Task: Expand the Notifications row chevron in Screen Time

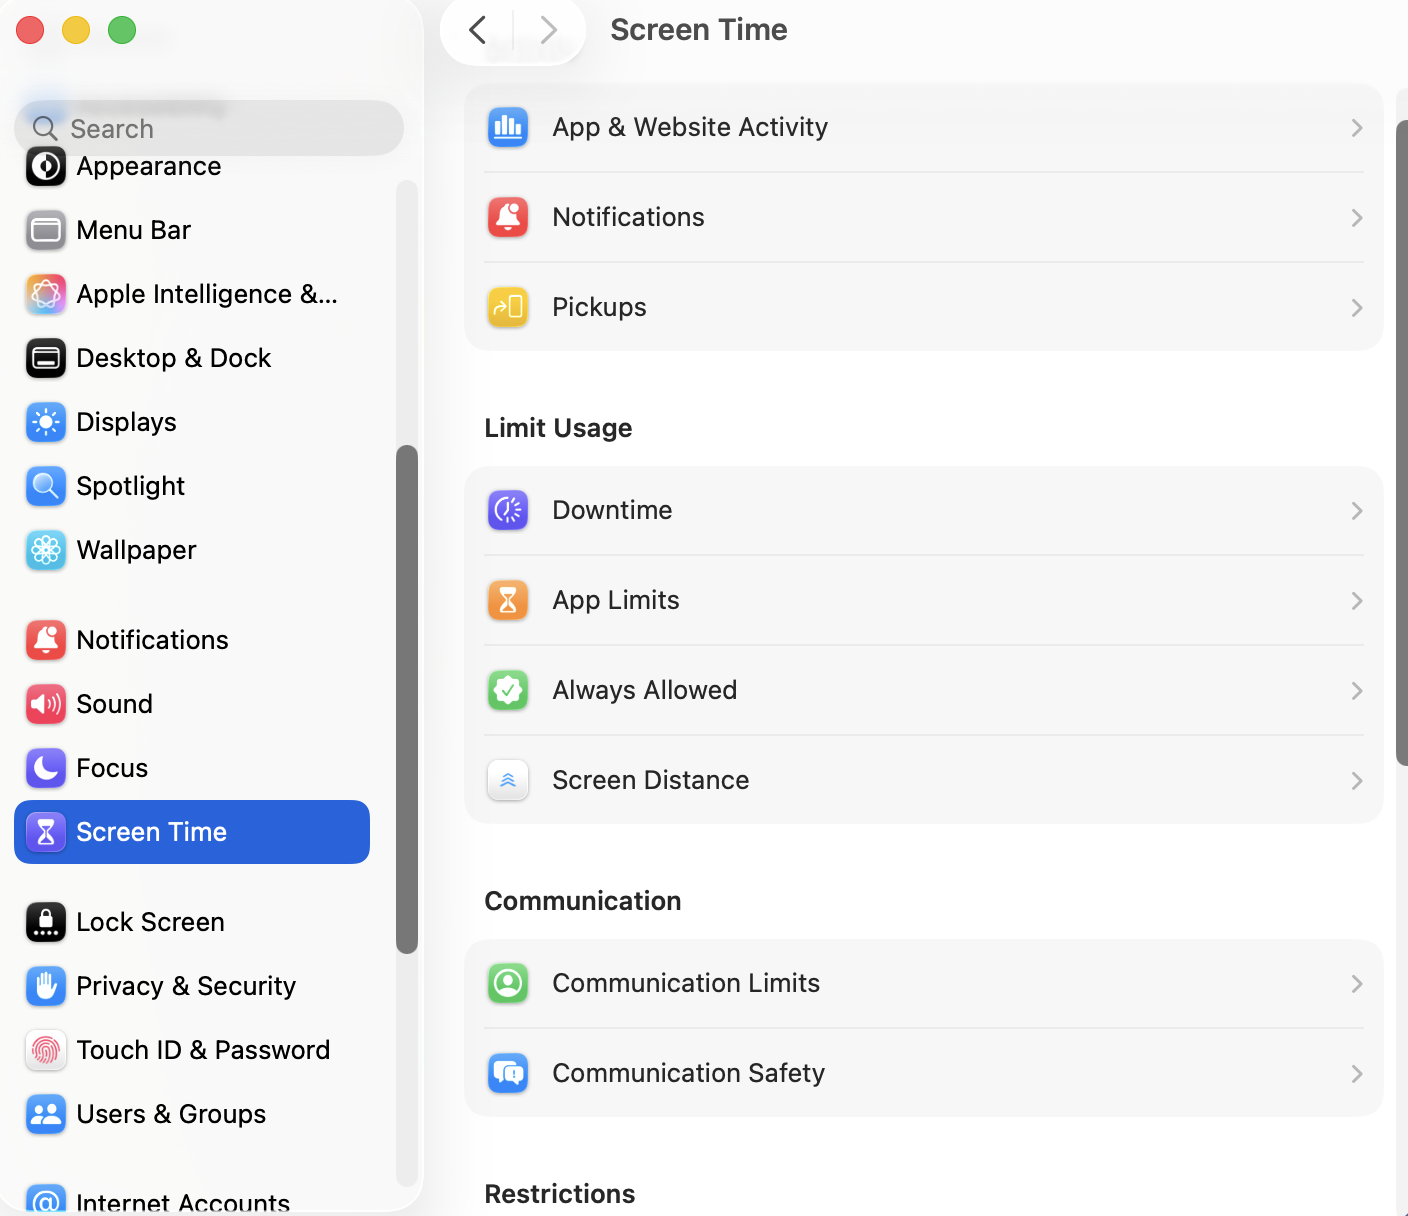Action: tap(1356, 217)
